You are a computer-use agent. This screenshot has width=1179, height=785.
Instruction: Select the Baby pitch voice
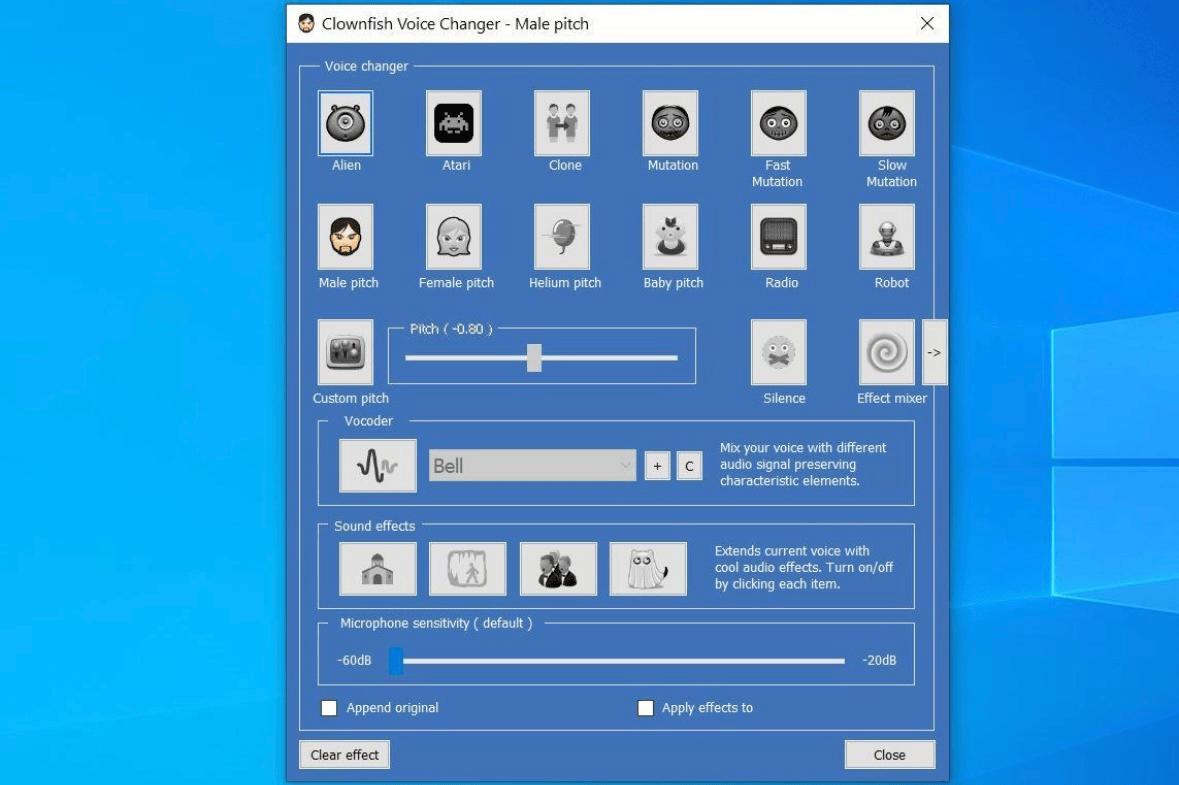pyautogui.click(x=670, y=237)
